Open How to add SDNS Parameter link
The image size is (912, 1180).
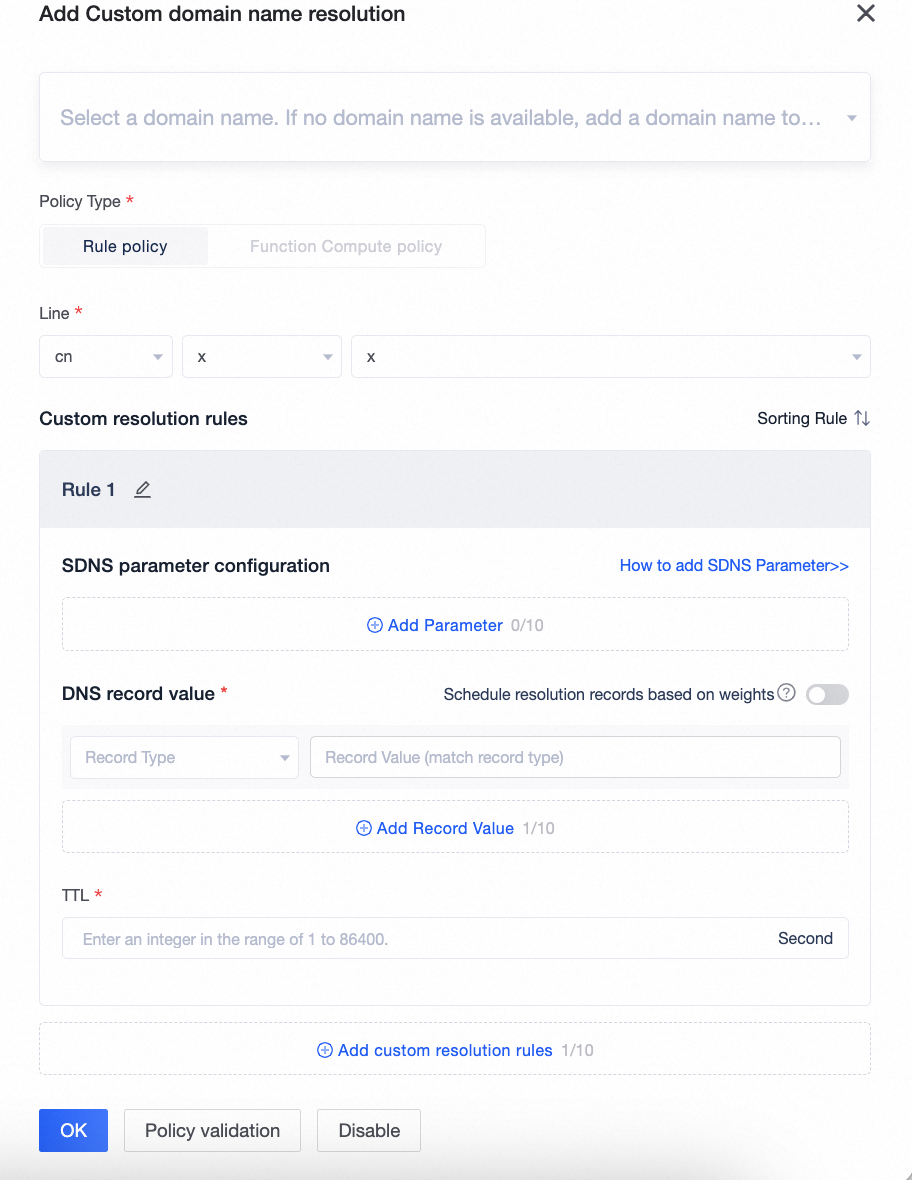coord(734,565)
